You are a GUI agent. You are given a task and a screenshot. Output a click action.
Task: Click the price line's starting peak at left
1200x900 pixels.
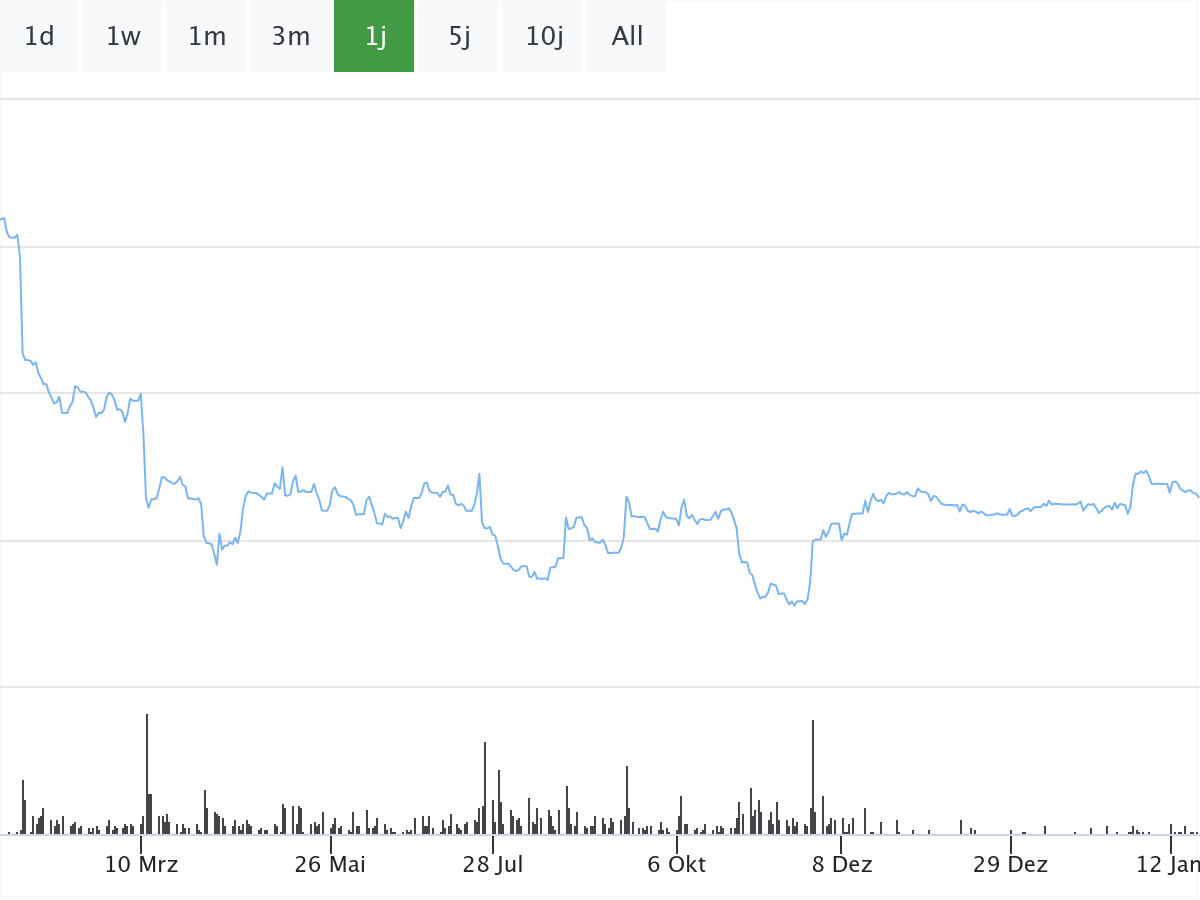pyautogui.click(x=4, y=218)
